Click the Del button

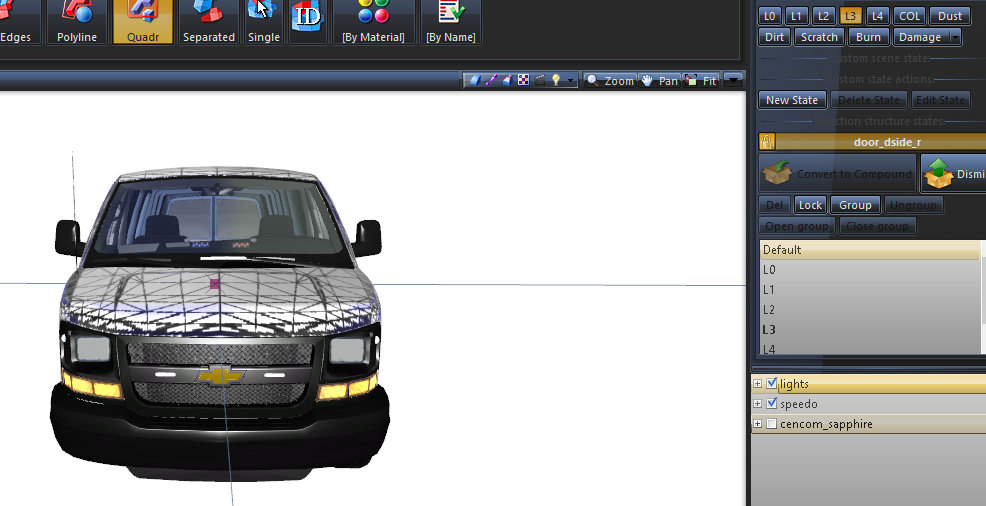[775, 205]
